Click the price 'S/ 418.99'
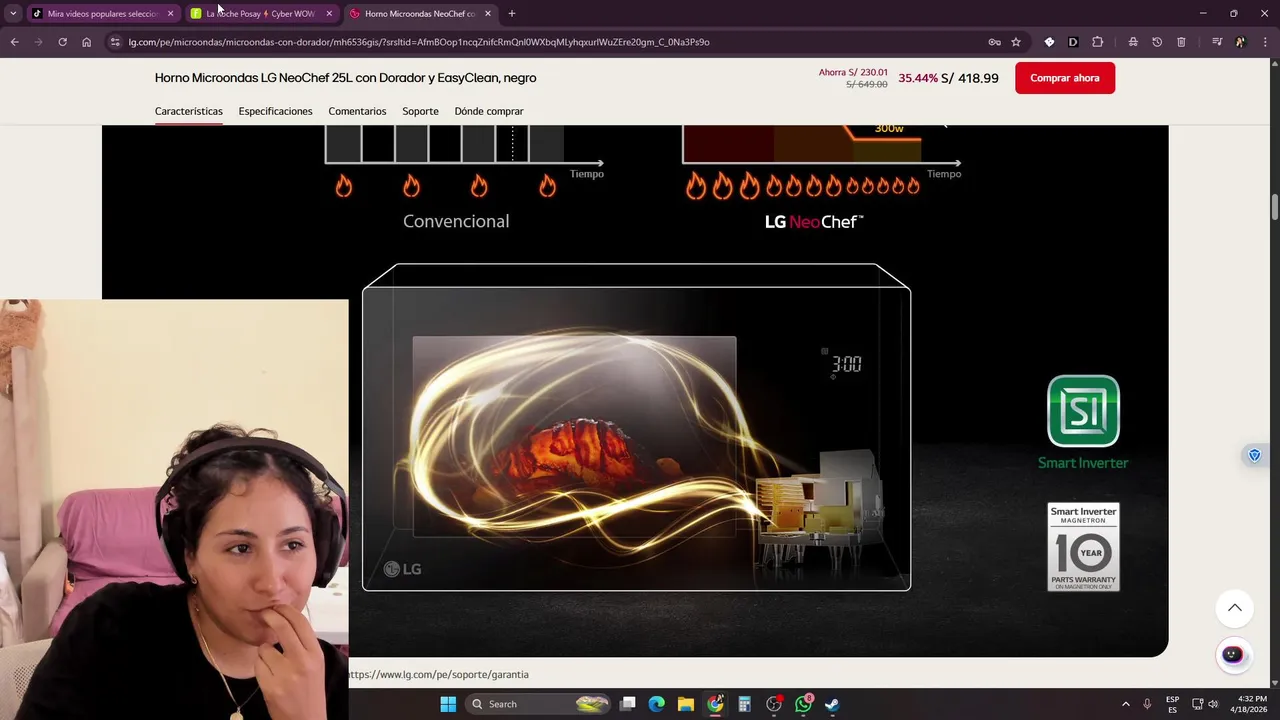The width and height of the screenshot is (1280, 720). pyautogui.click(x=970, y=78)
